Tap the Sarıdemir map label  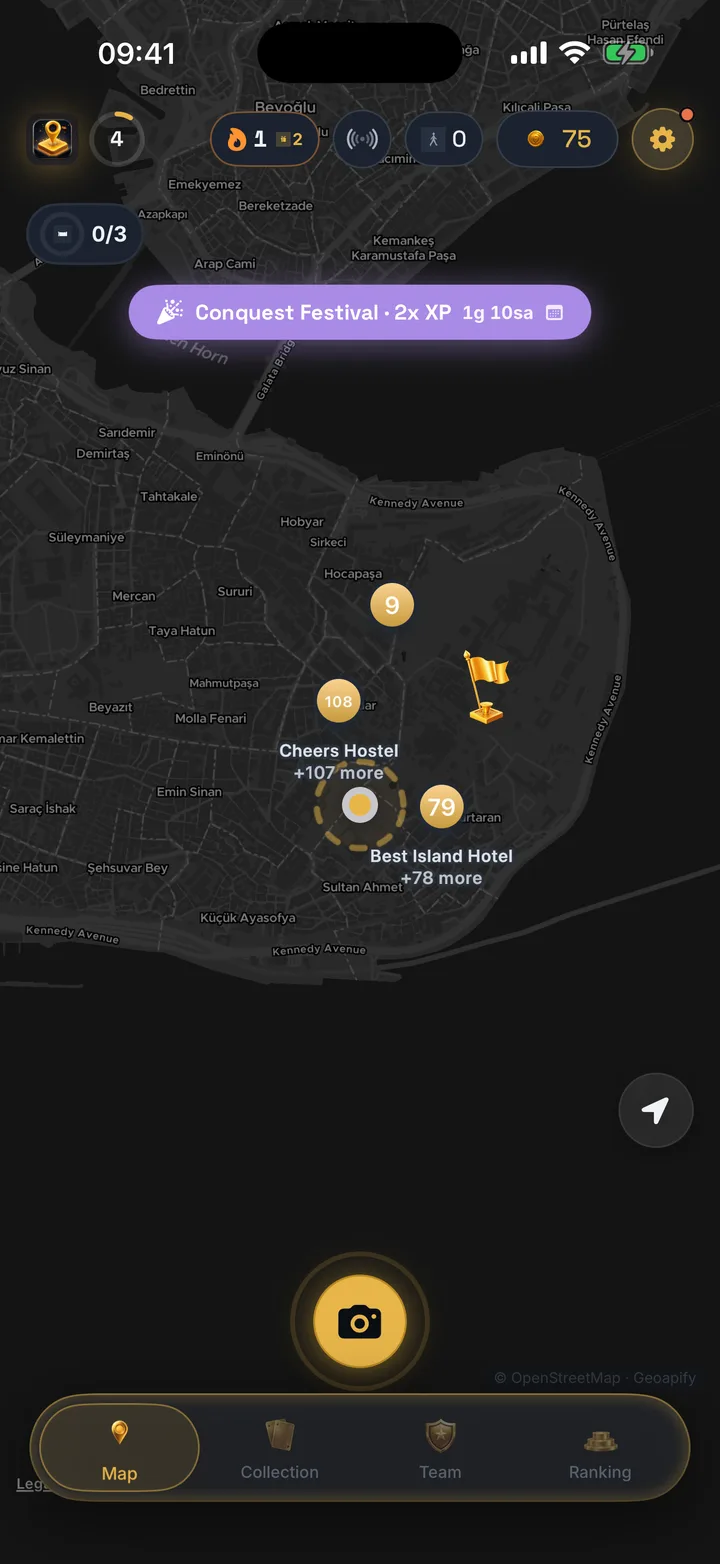click(127, 433)
